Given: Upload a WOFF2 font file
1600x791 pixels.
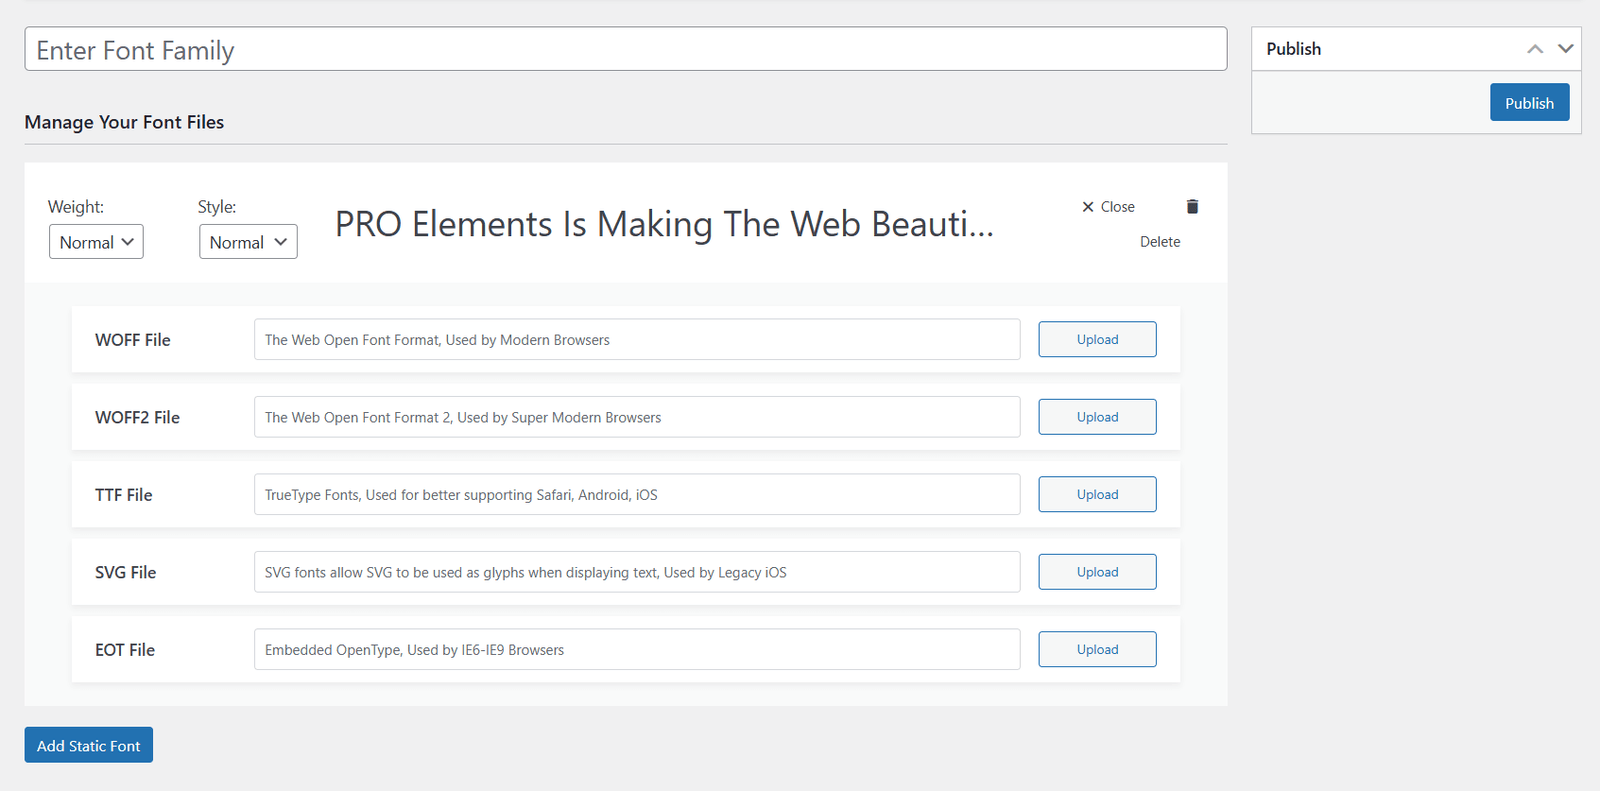Looking at the screenshot, I should pos(1097,417).
